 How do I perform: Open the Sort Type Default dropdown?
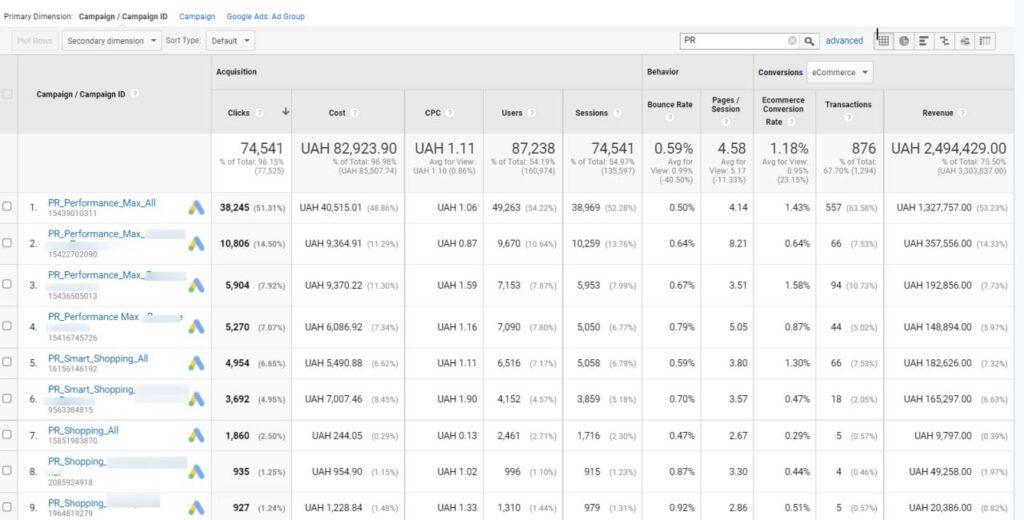click(x=230, y=41)
